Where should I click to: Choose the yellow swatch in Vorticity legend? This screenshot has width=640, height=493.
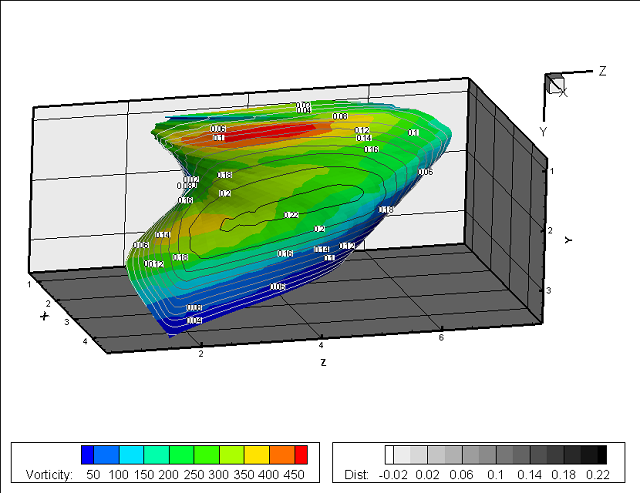point(257,455)
